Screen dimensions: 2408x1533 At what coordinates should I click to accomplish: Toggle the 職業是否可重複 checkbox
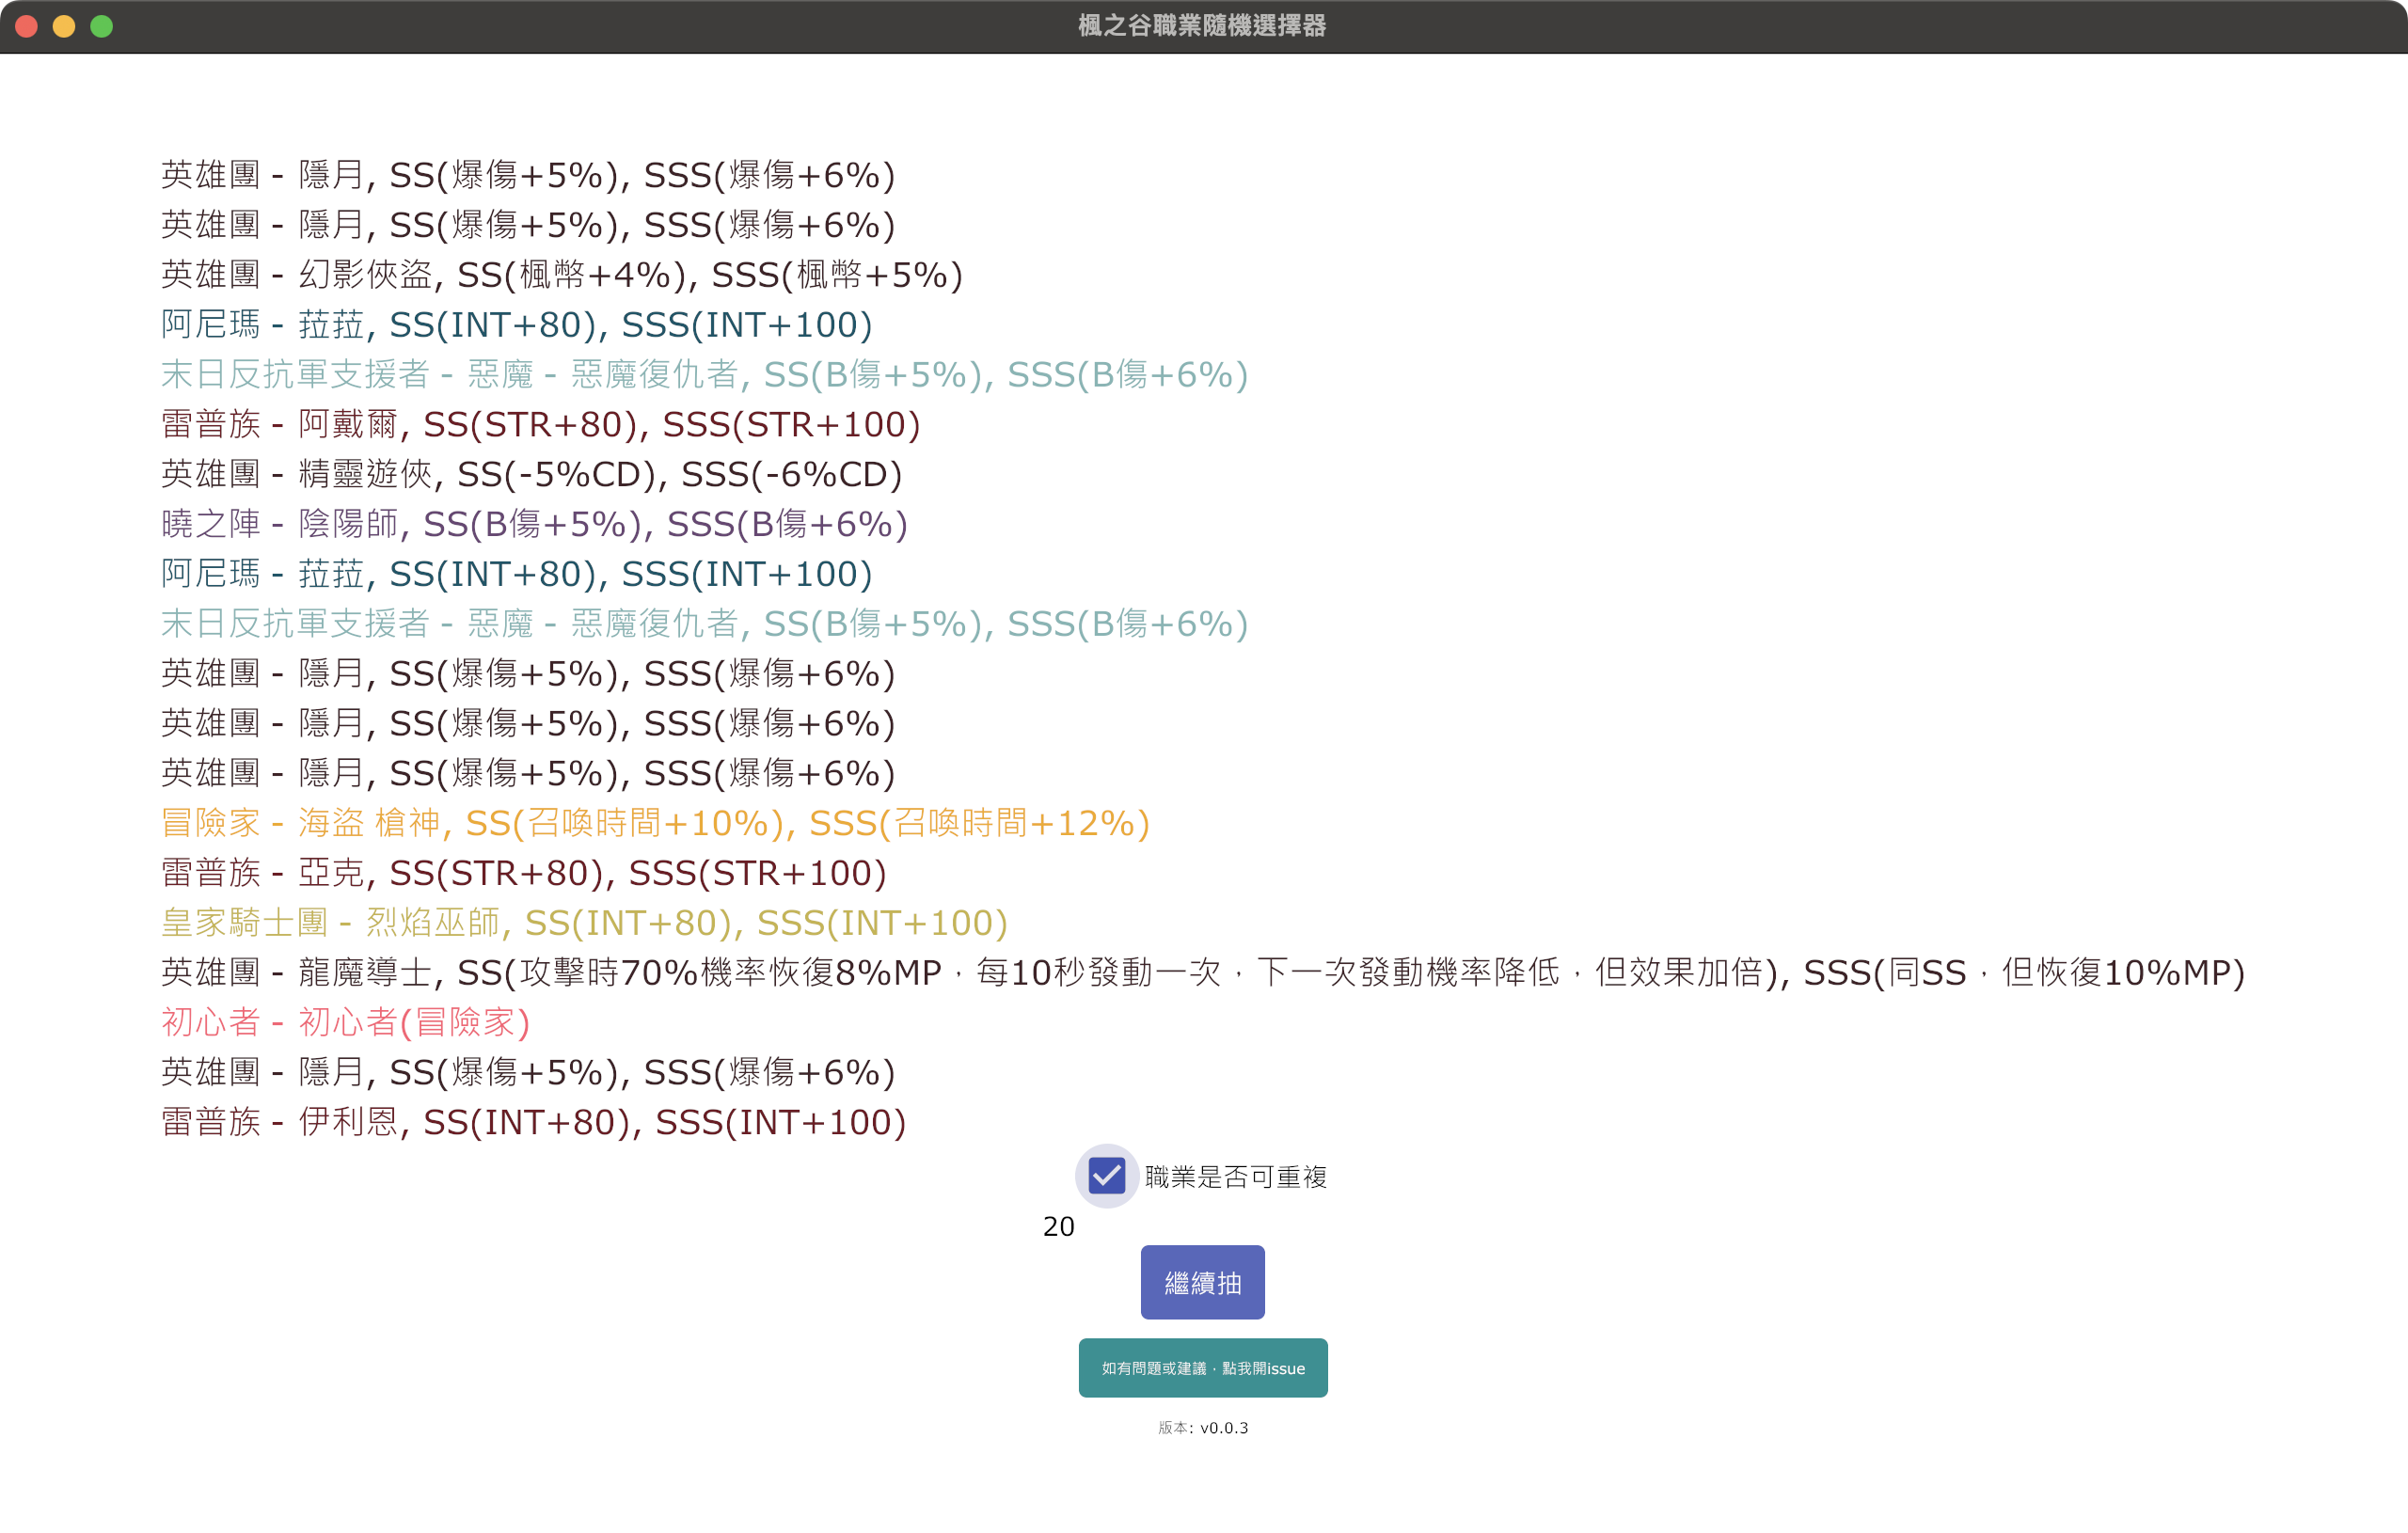coord(1106,1176)
